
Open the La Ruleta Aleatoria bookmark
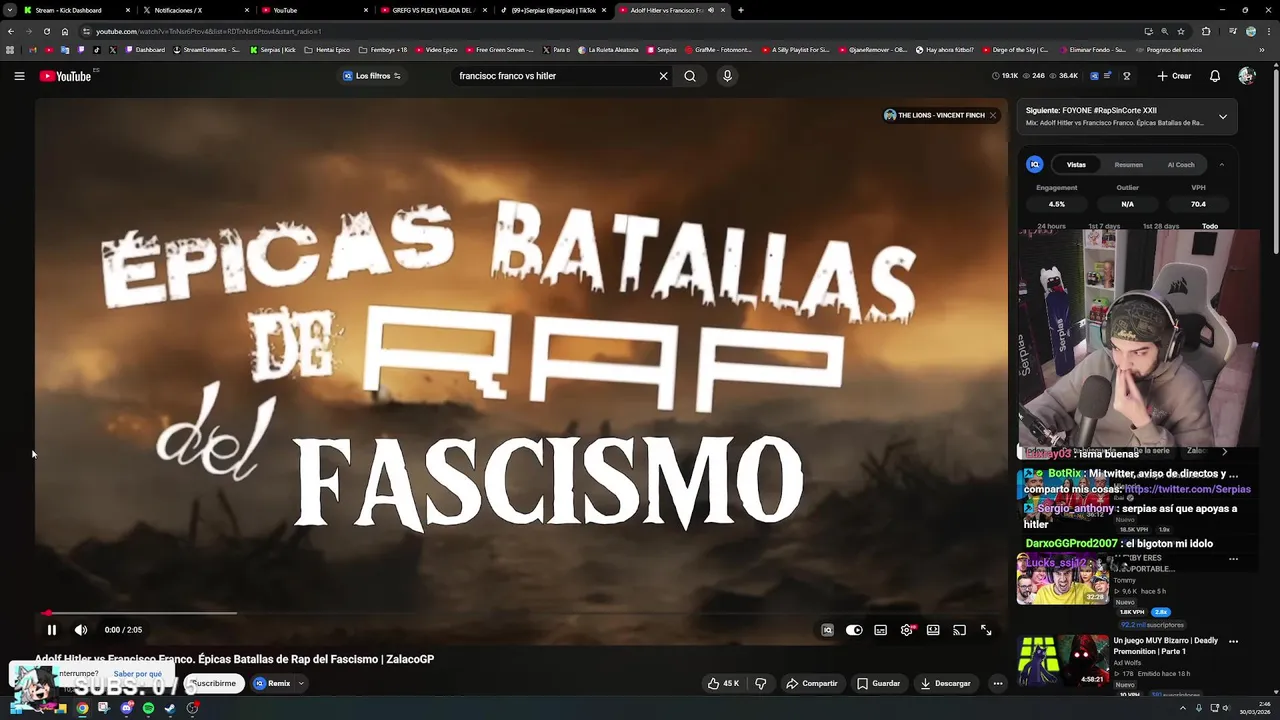coord(608,50)
